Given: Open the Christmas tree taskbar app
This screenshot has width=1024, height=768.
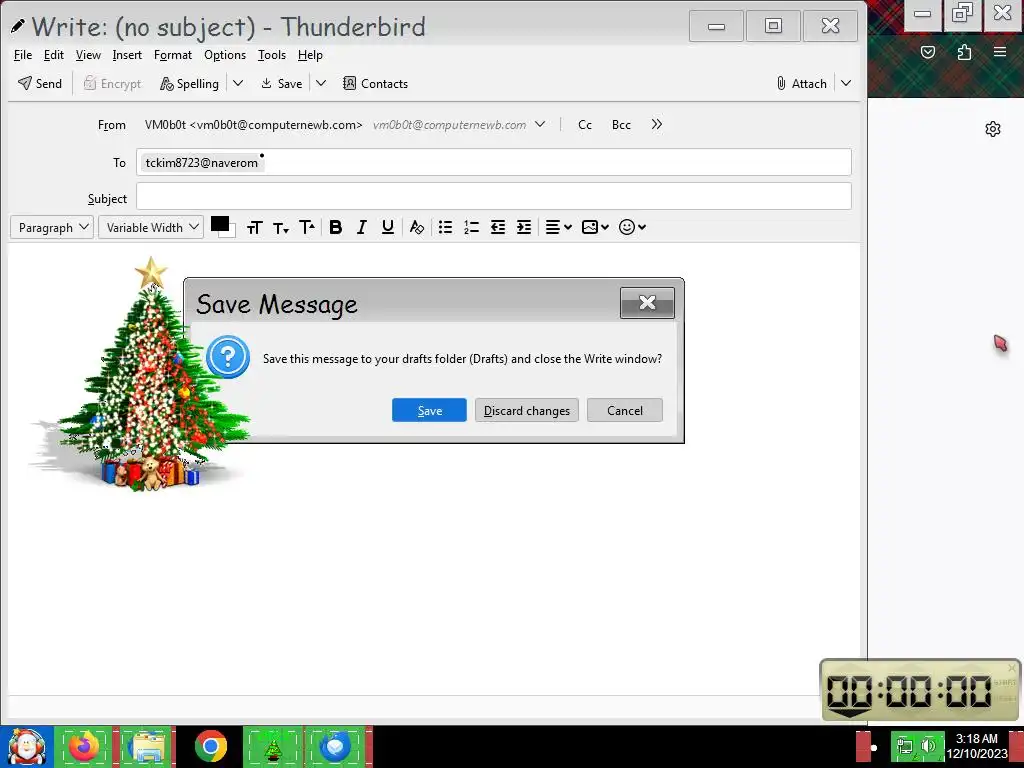Looking at the screenshot, I should click(x=273, y=747).
